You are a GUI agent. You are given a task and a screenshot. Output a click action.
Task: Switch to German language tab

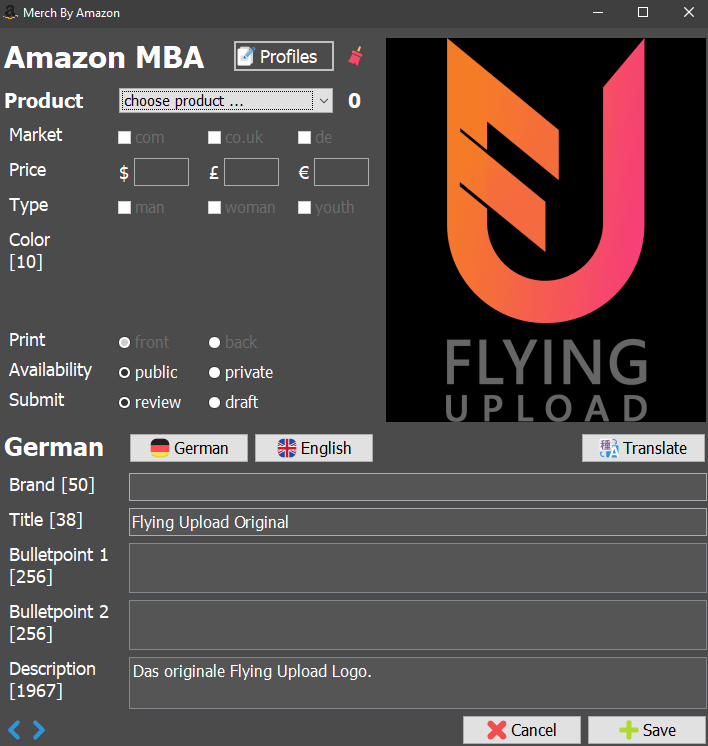click(189, 448)
